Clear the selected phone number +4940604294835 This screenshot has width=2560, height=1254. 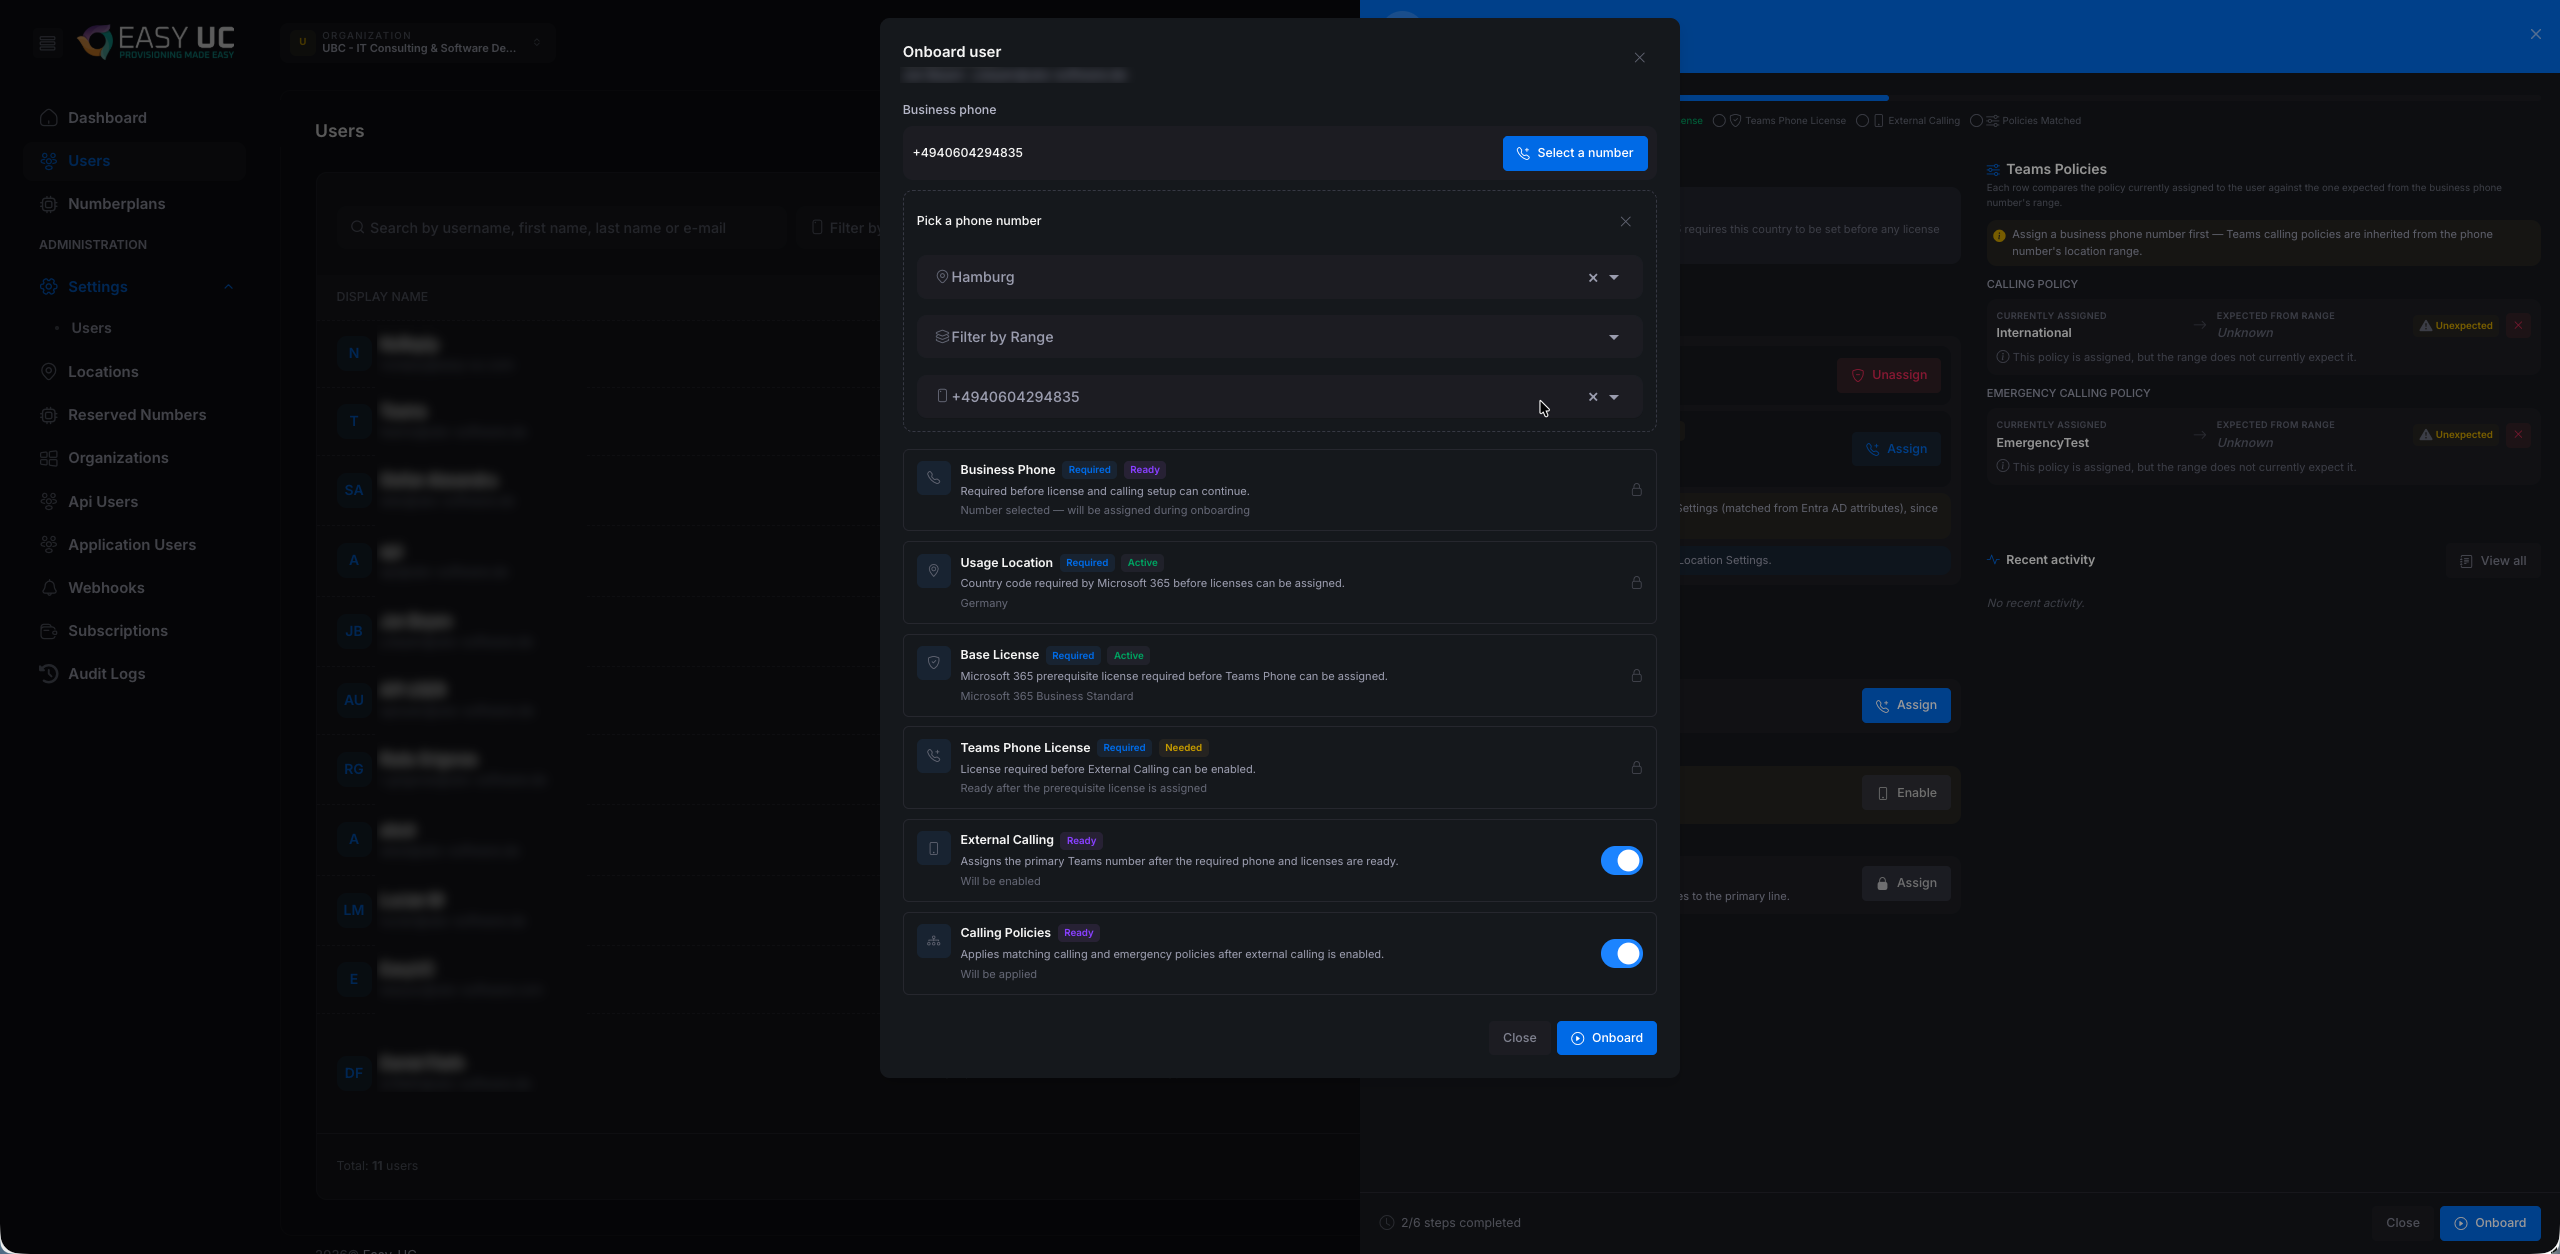1593,397
